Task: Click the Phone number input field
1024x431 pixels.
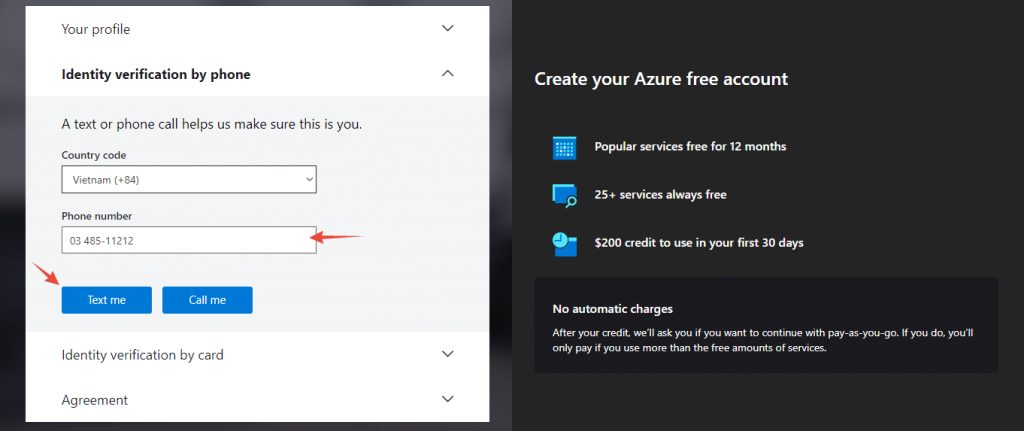Action: pyautogui.click(x=189, y=240)
